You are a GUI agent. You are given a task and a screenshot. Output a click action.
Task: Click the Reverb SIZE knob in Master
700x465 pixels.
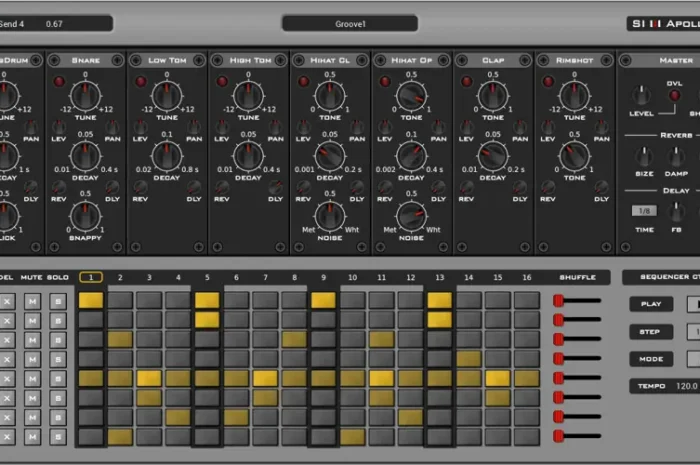(645, 156)
